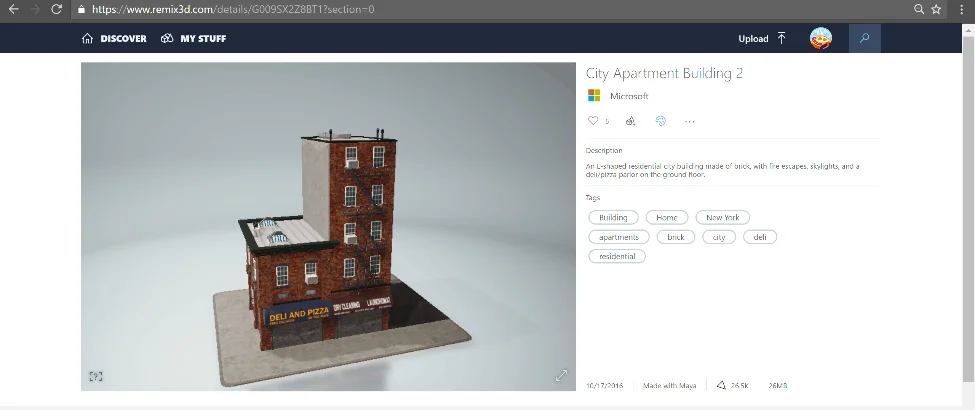Select the New York tag

click(x=723, y=218)
